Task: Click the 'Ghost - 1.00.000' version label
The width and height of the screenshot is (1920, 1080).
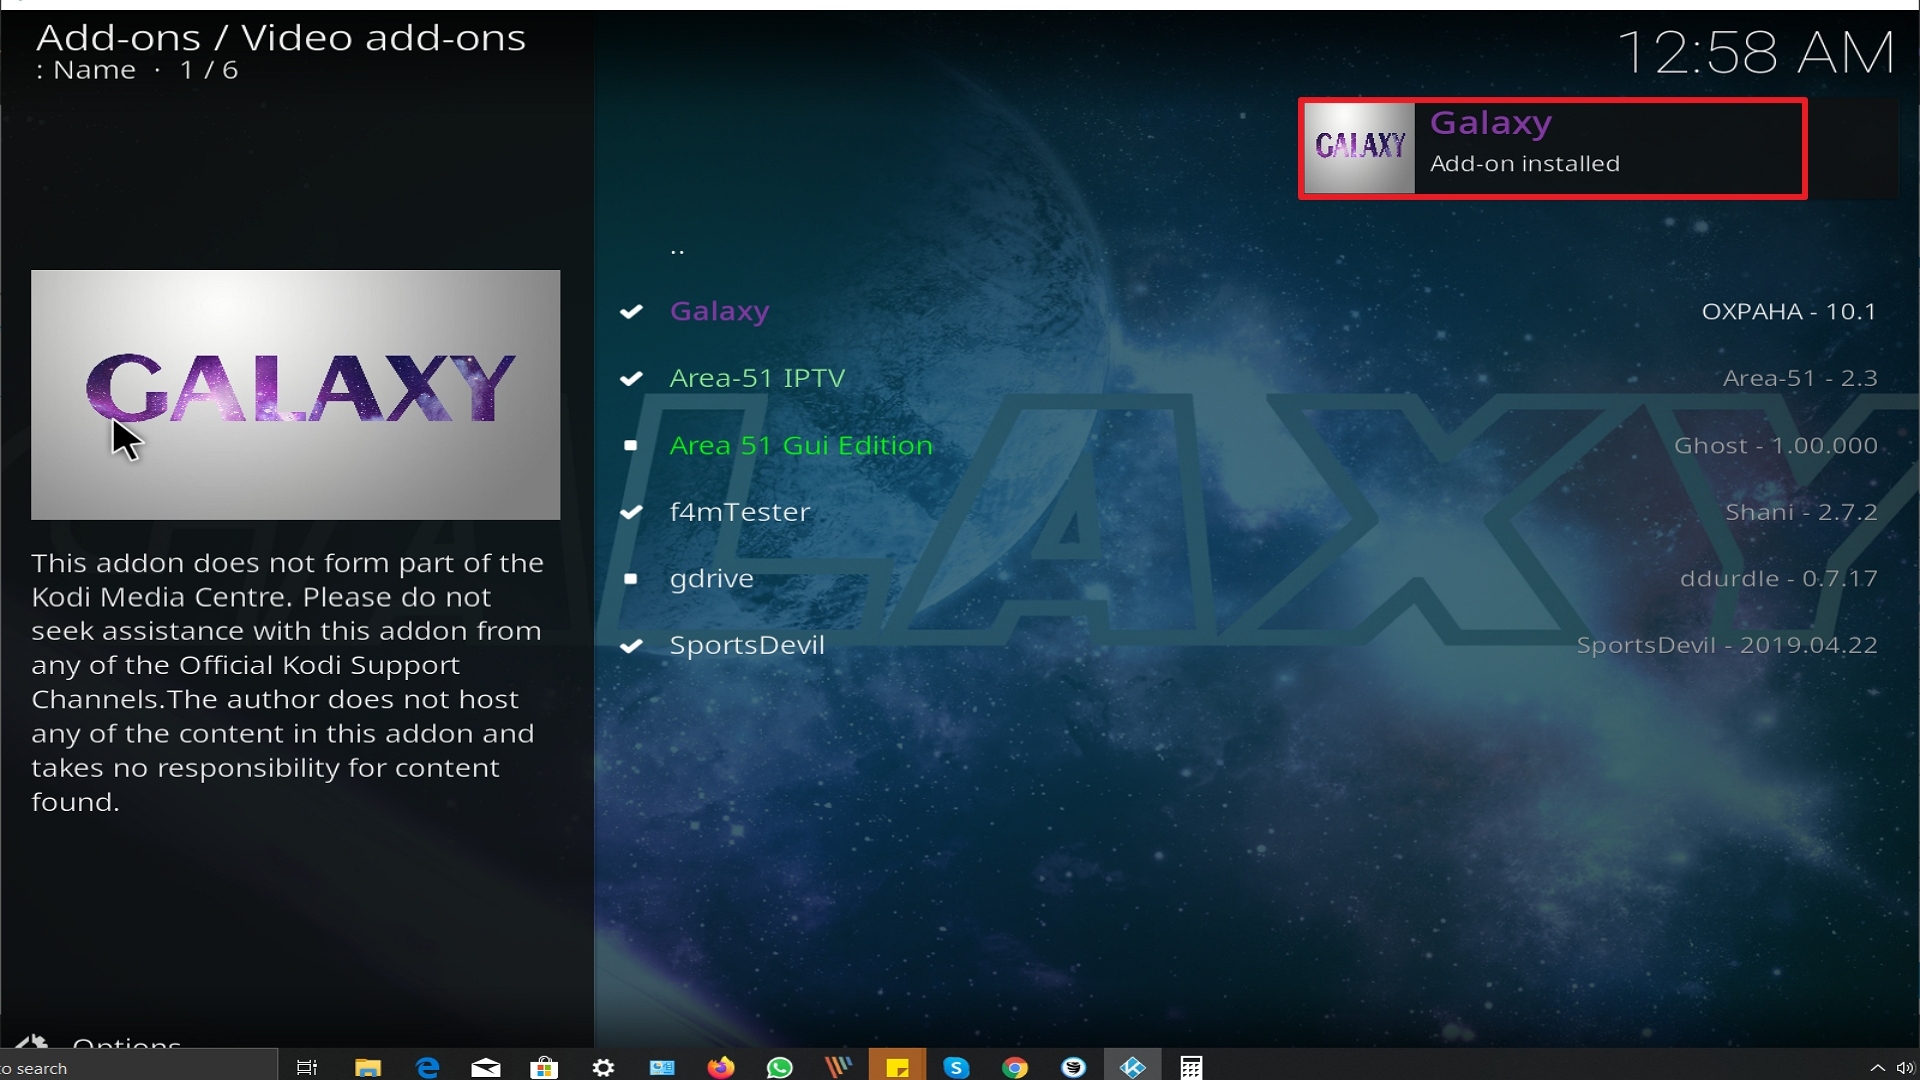Action: [x=1776, y=446]
